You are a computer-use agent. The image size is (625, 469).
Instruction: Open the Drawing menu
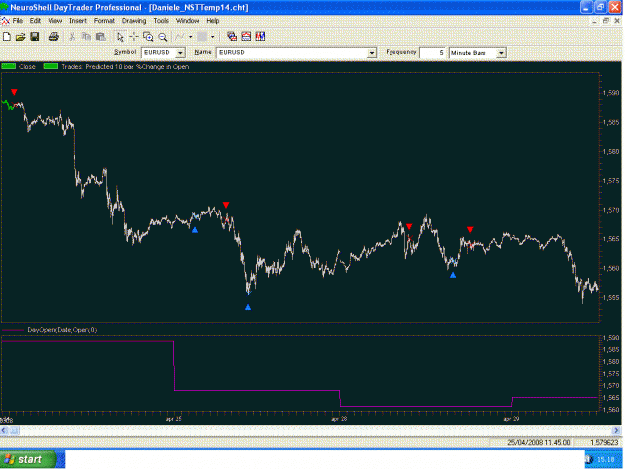tap(134, 21)
